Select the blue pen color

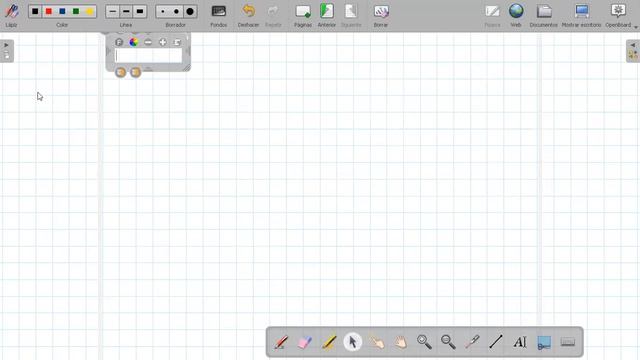62,11
